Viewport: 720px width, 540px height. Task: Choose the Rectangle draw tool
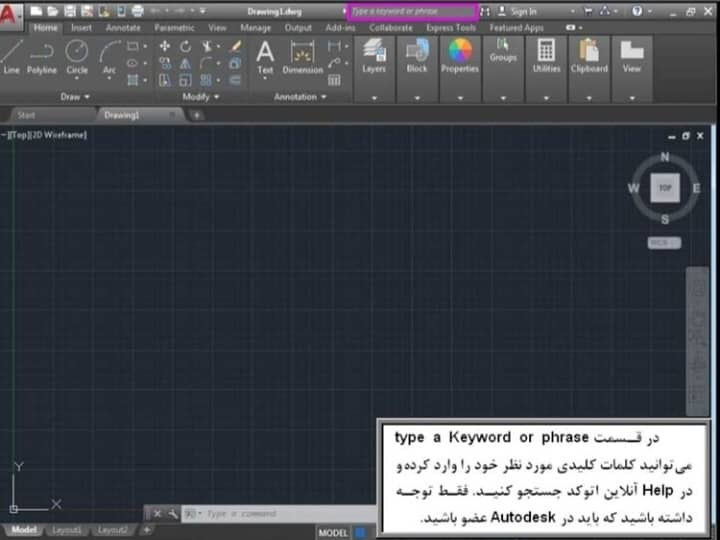coord(133,46)
